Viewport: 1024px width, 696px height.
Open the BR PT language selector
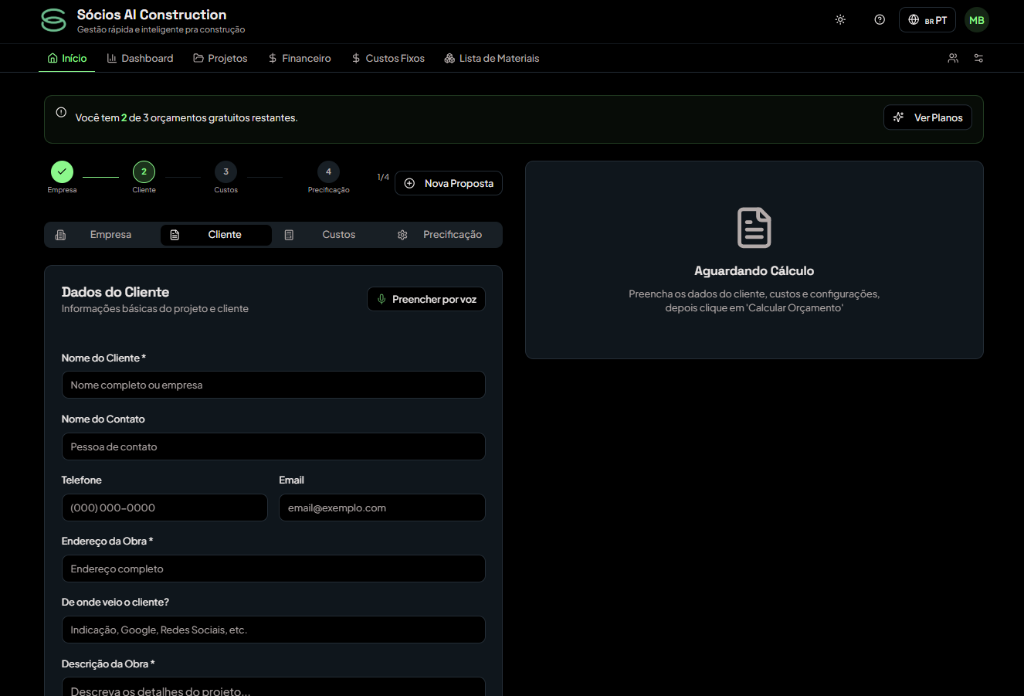coord(927,20)
